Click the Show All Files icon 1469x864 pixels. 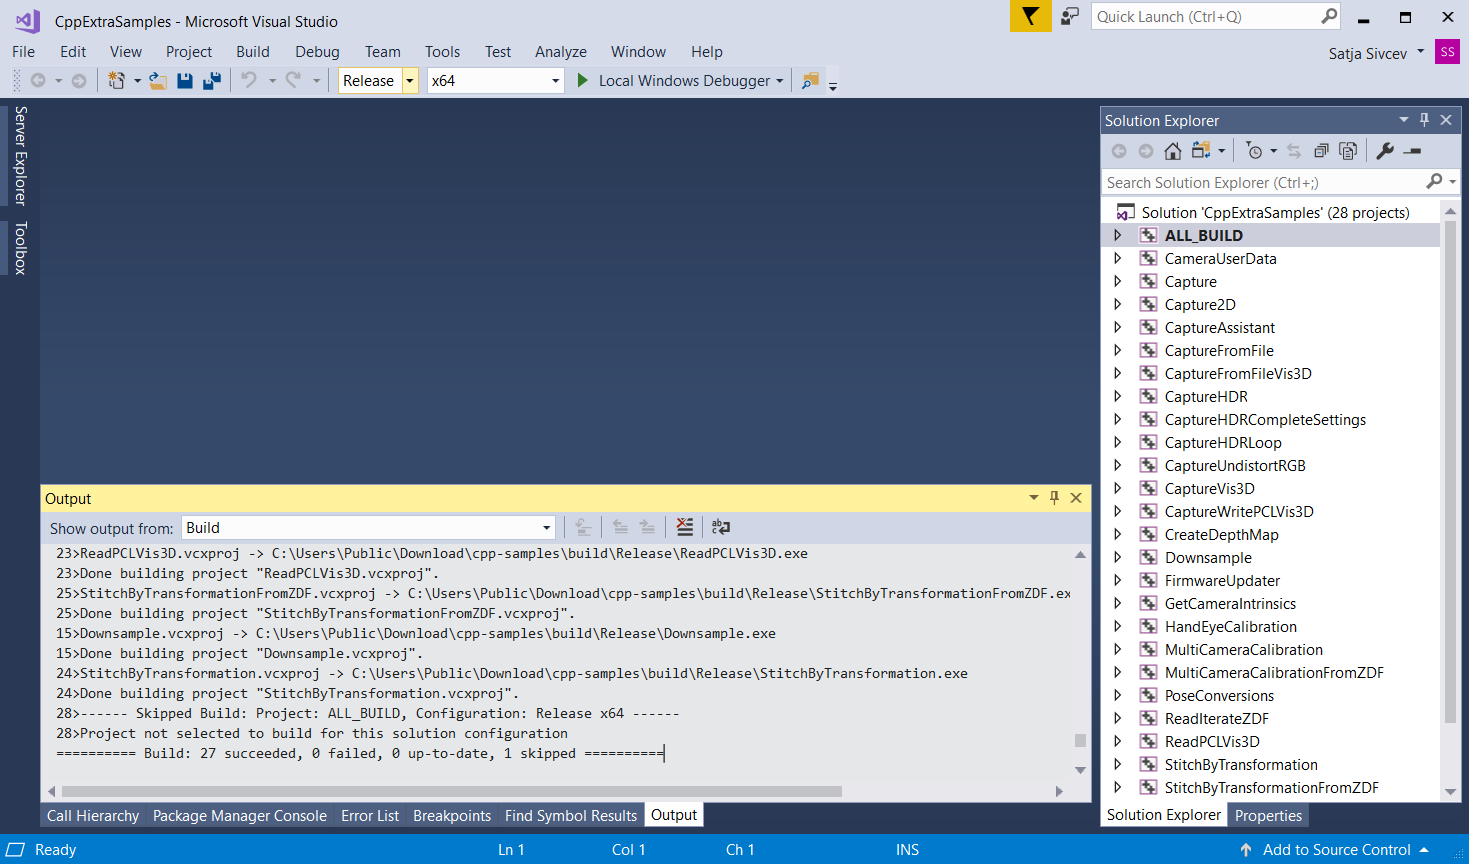coord(1348,151)
